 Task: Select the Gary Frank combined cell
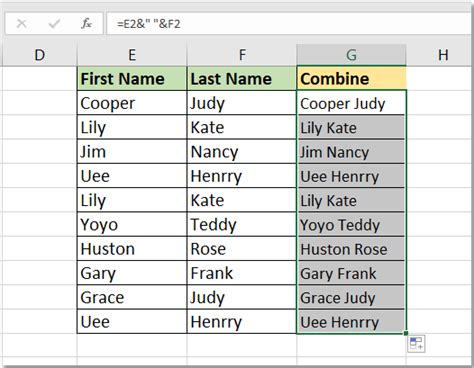click(x=351, y=273)
